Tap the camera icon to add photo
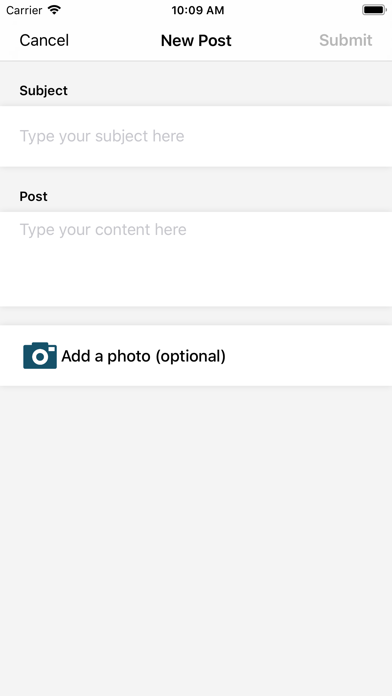Screen dimensions: 392x696 click(40, 356)
